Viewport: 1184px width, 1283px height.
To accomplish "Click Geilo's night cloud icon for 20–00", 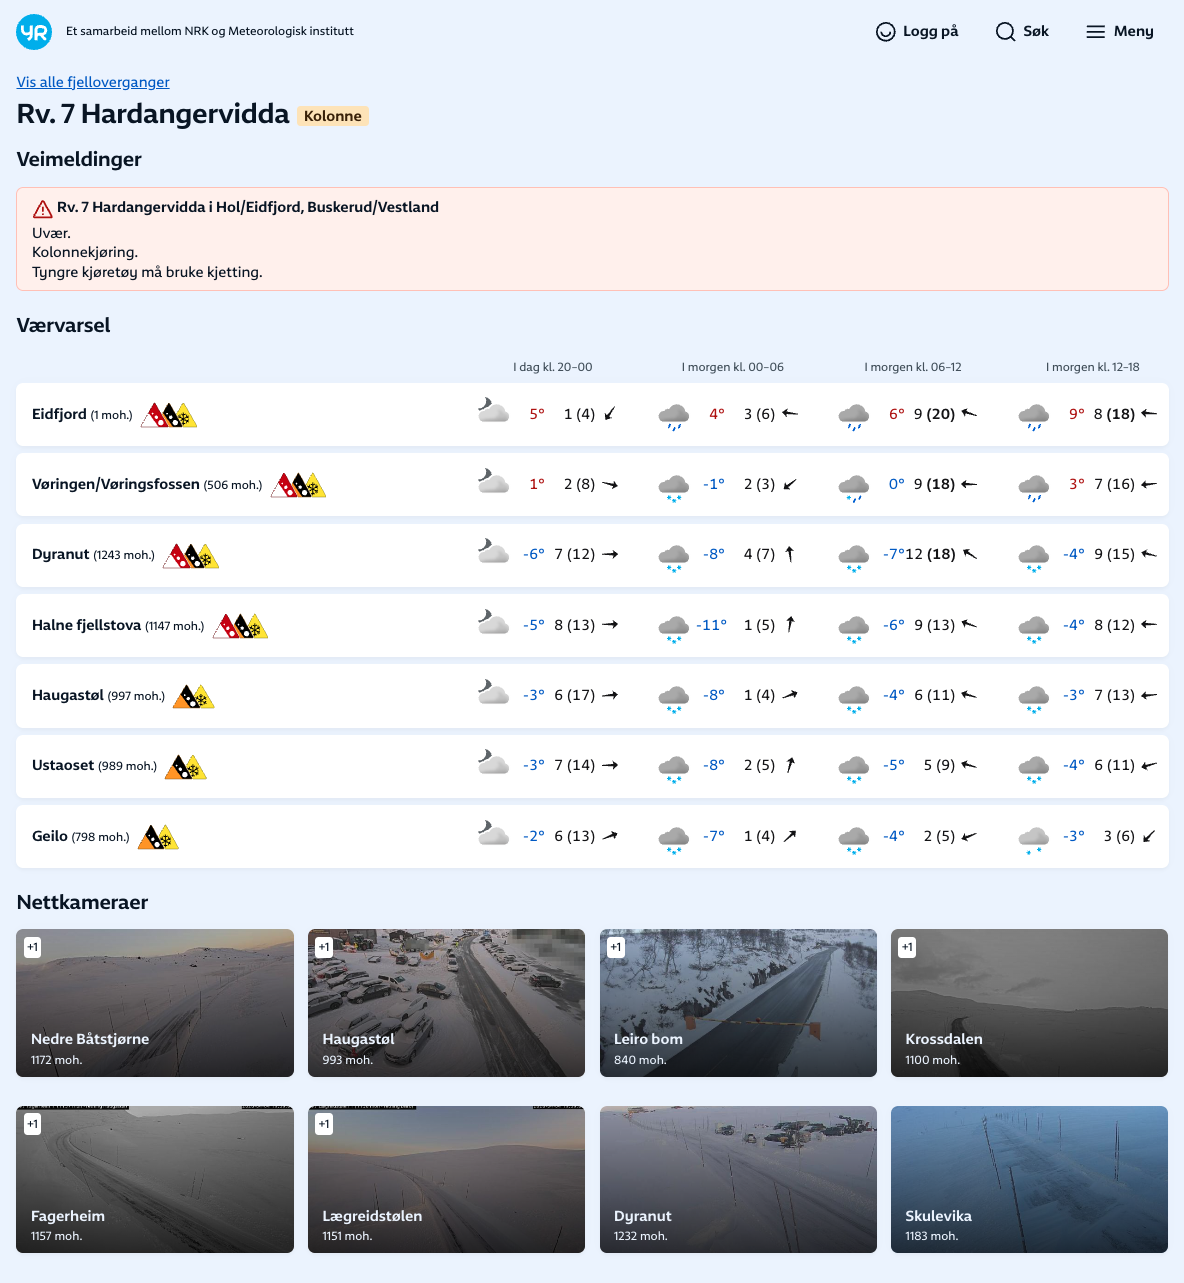I will pos(493,833).
